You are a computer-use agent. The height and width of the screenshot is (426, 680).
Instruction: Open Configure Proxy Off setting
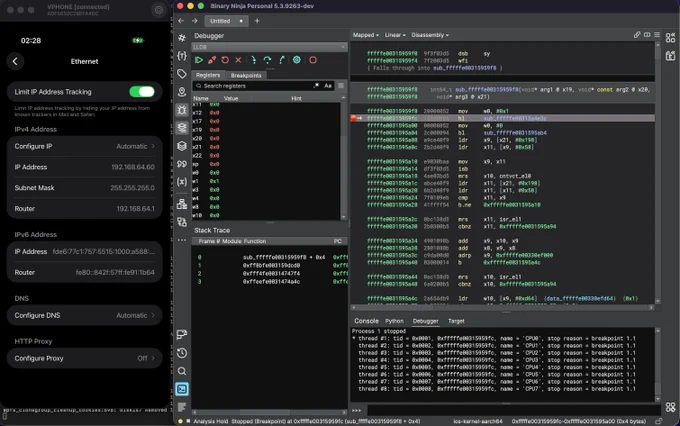coord(85,358)
